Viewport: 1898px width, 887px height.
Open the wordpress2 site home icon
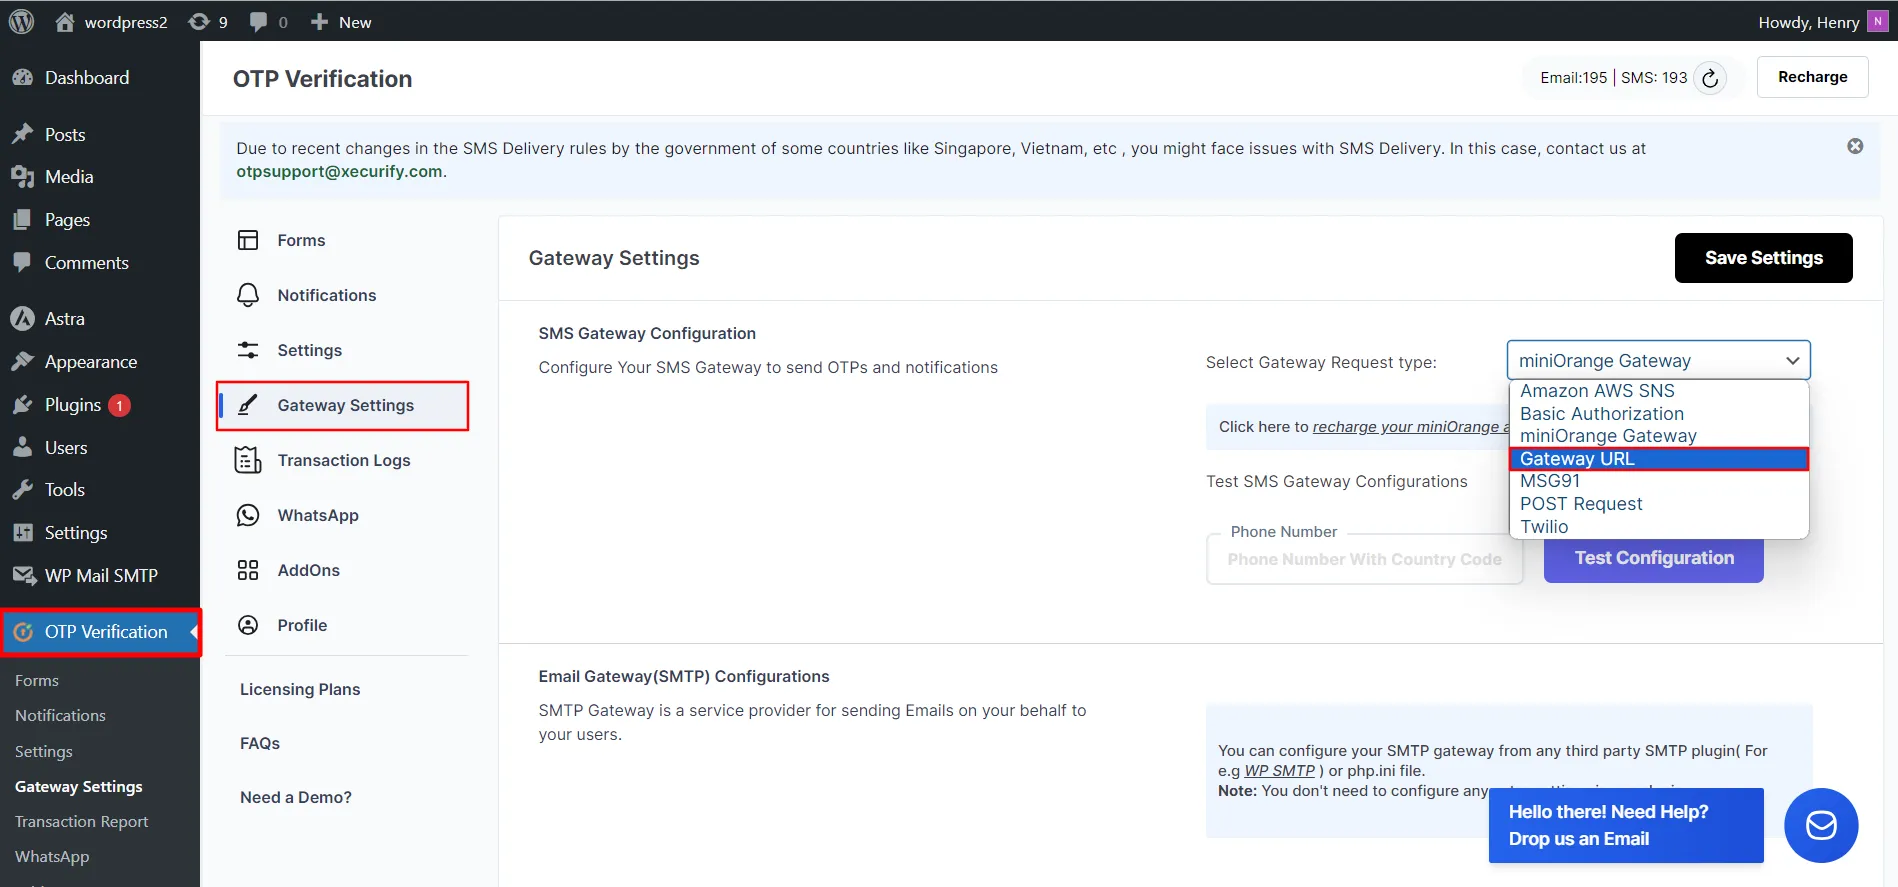click(65, 21)
